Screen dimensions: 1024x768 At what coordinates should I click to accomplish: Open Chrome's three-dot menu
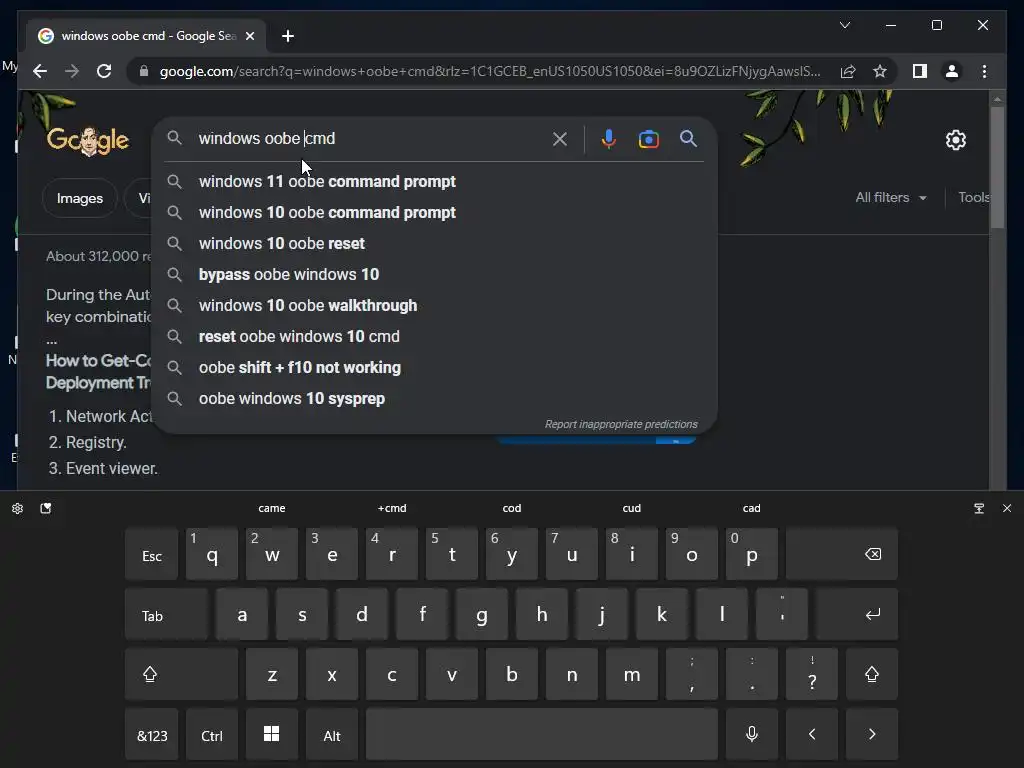pyautogui.click(x=984, y=71)
